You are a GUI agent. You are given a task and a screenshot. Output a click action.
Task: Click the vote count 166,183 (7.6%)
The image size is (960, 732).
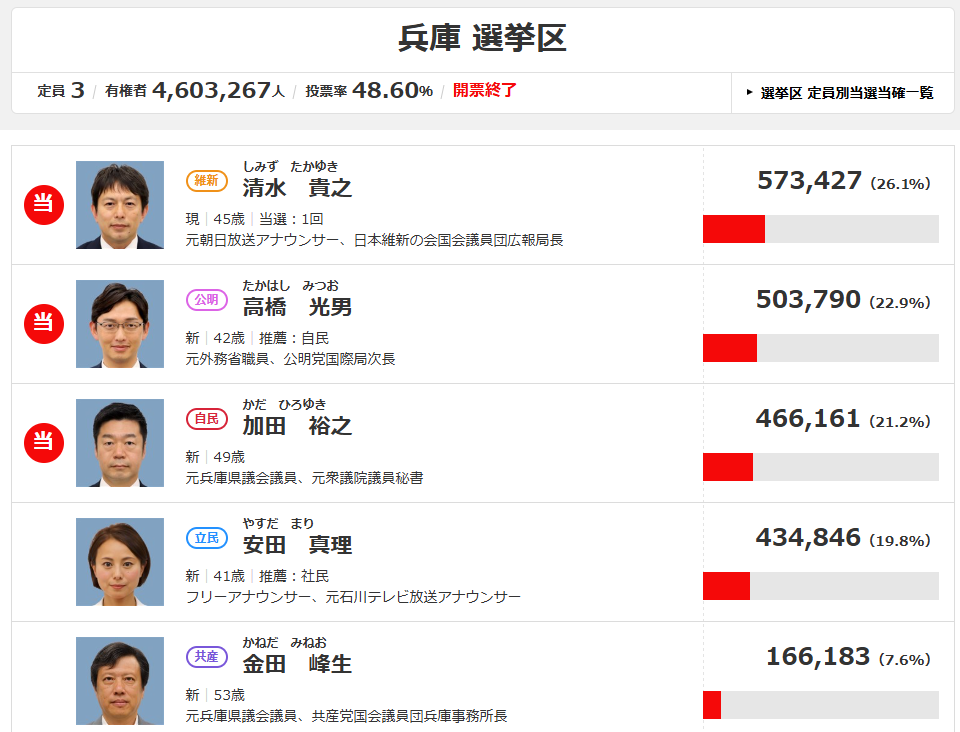click(848, 657)
